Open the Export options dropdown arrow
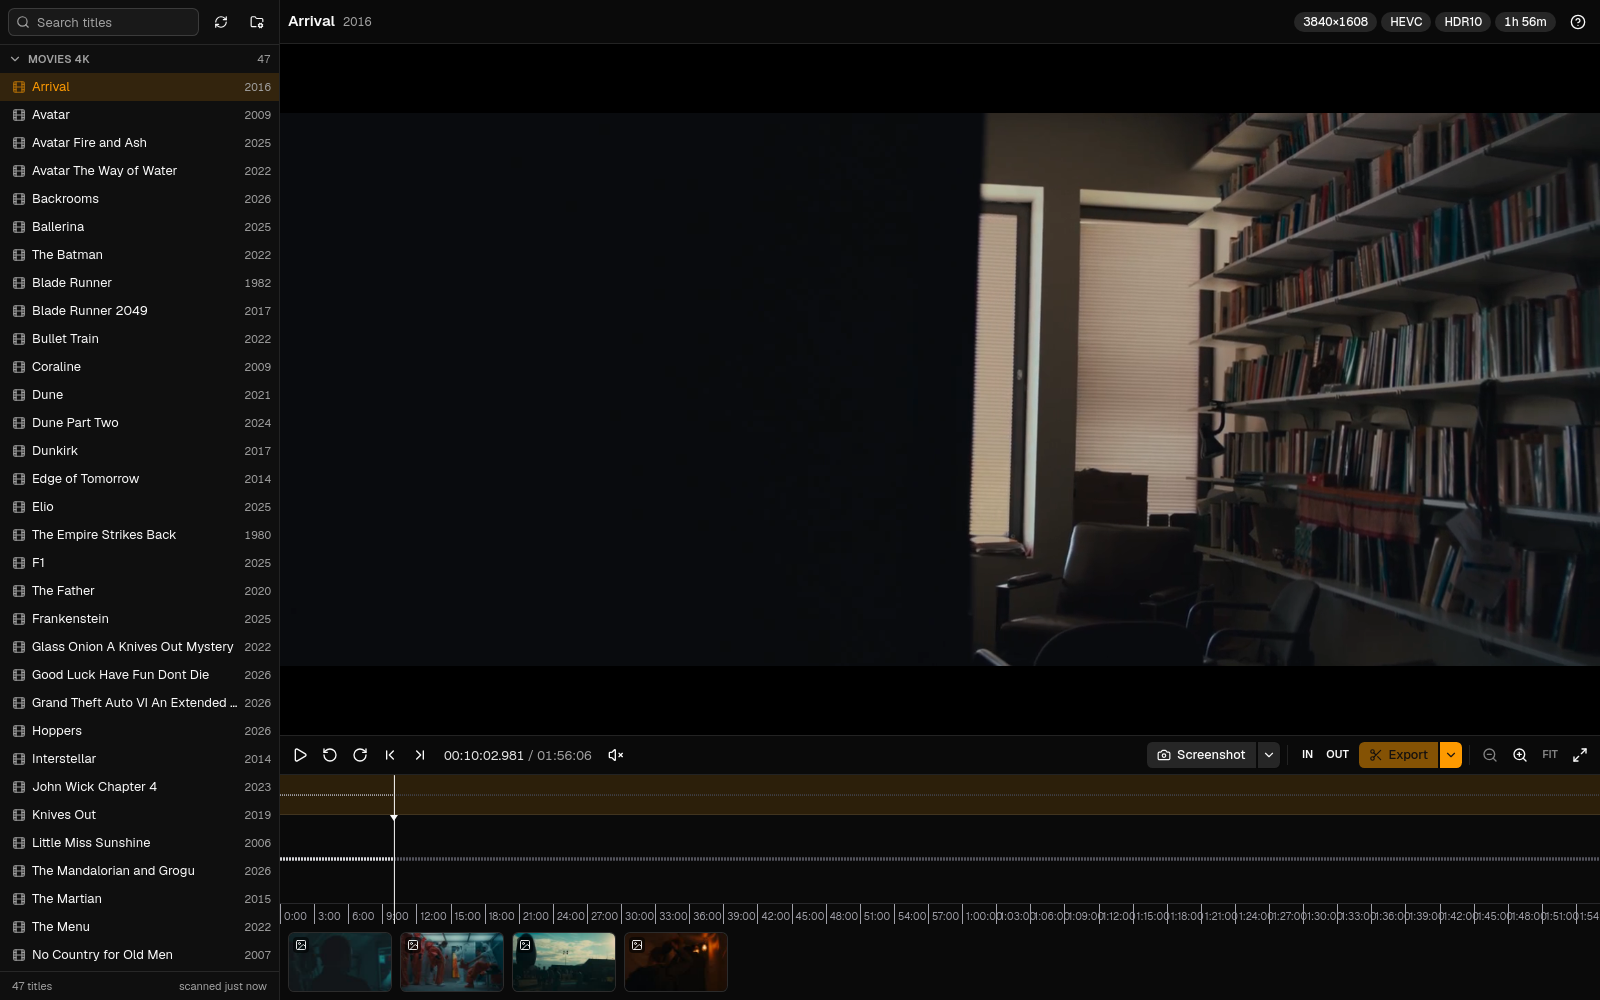The image size is (1600, 1000). 1451,755
